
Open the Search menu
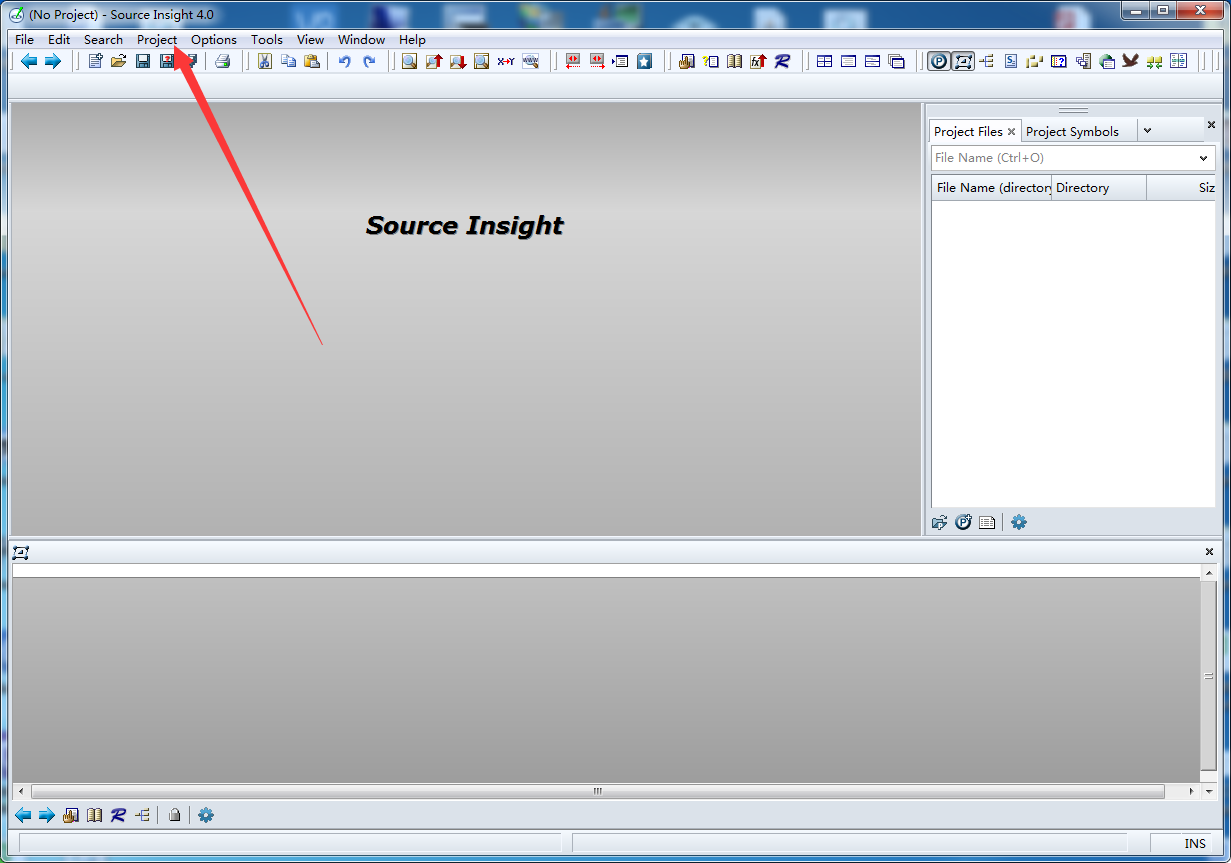(103, 40)
